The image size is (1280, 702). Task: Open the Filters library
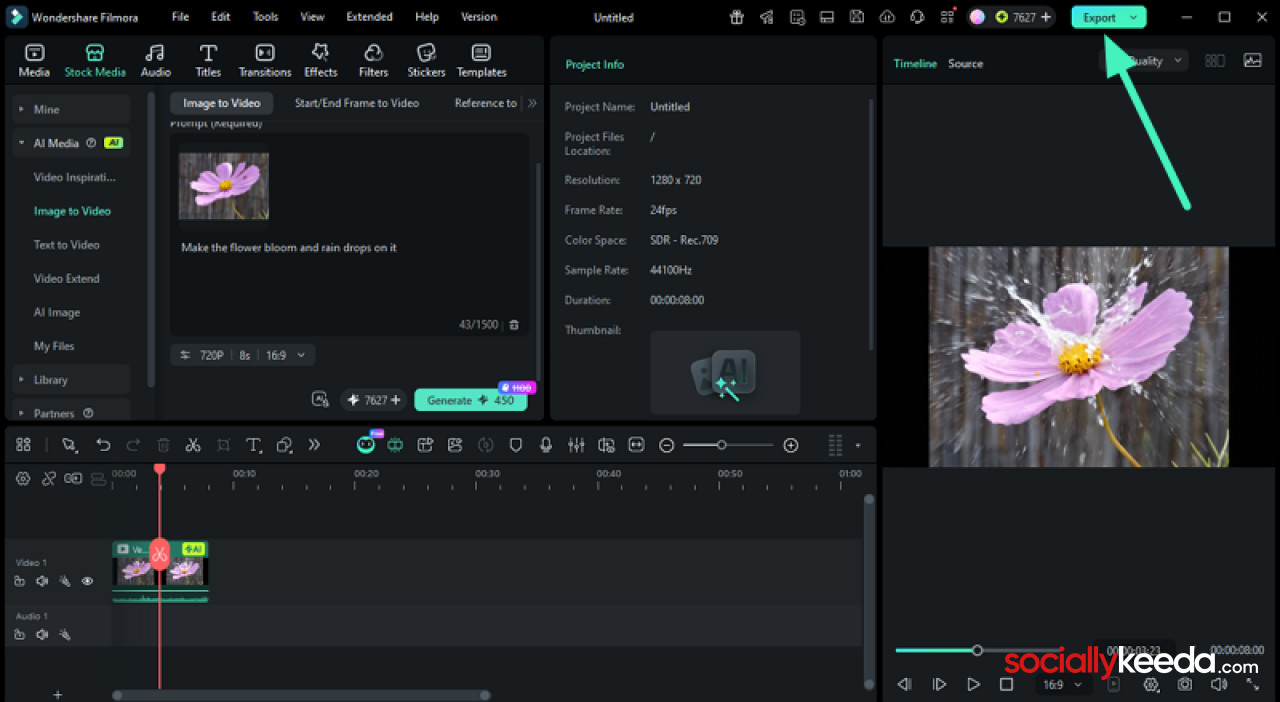[373, 60]
